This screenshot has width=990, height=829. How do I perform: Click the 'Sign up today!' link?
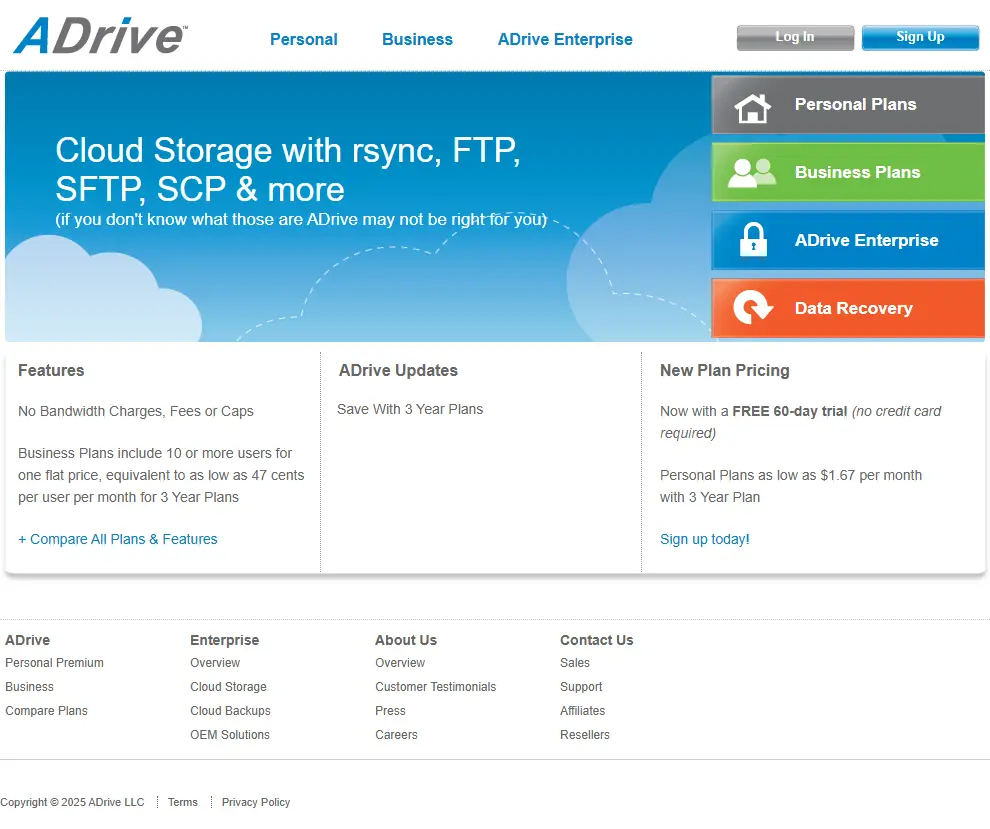(x=705, y=539)
